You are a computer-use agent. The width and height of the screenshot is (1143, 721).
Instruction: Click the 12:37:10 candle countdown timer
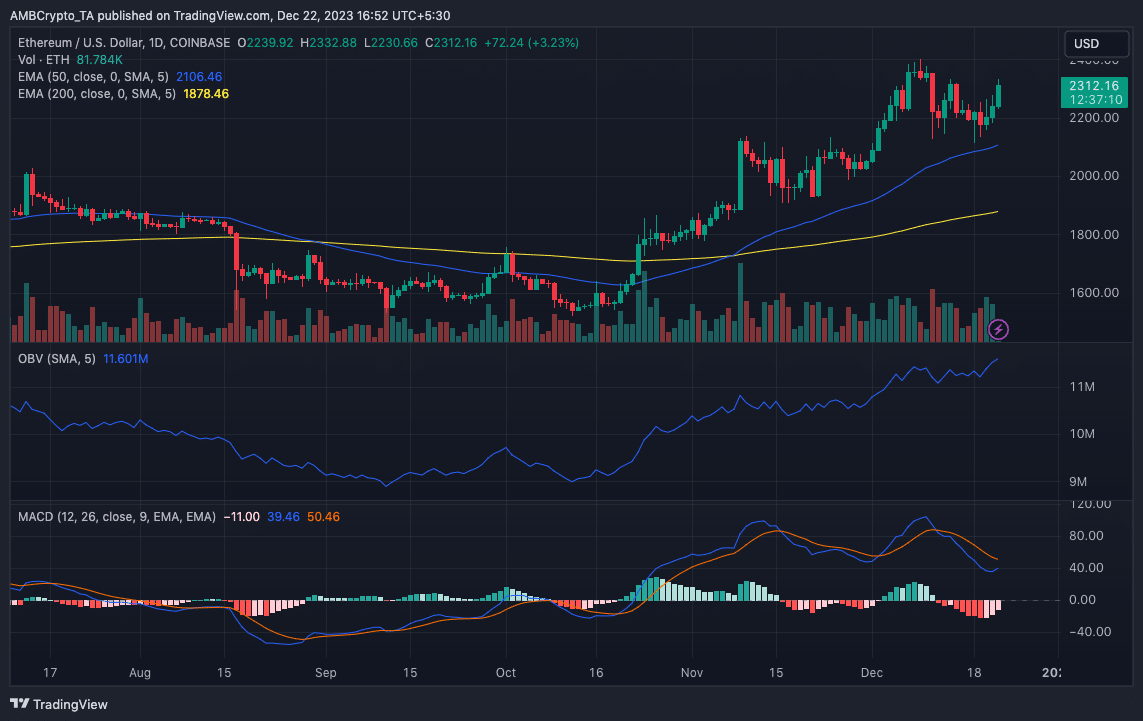pyautogui.click(x=1096, y=100)
